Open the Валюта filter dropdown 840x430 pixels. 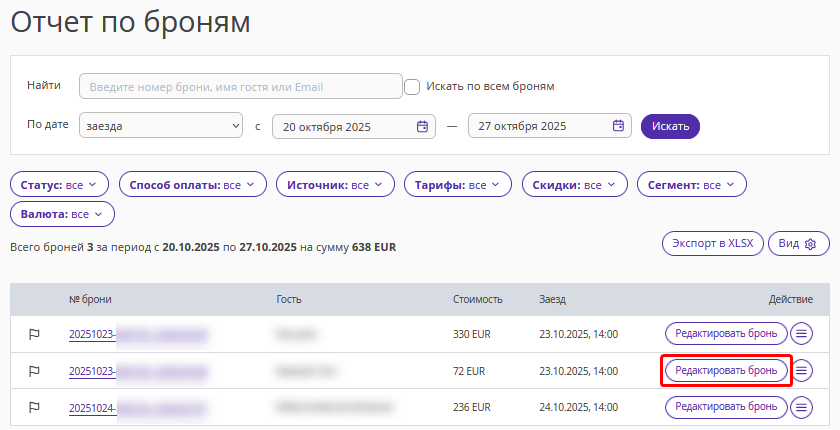point(62,214)
